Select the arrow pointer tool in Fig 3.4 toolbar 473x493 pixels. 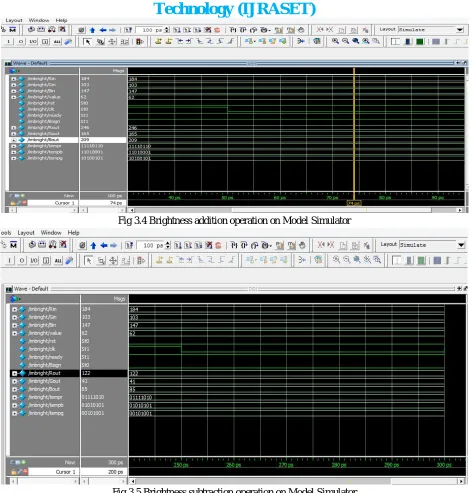[87, 42]
